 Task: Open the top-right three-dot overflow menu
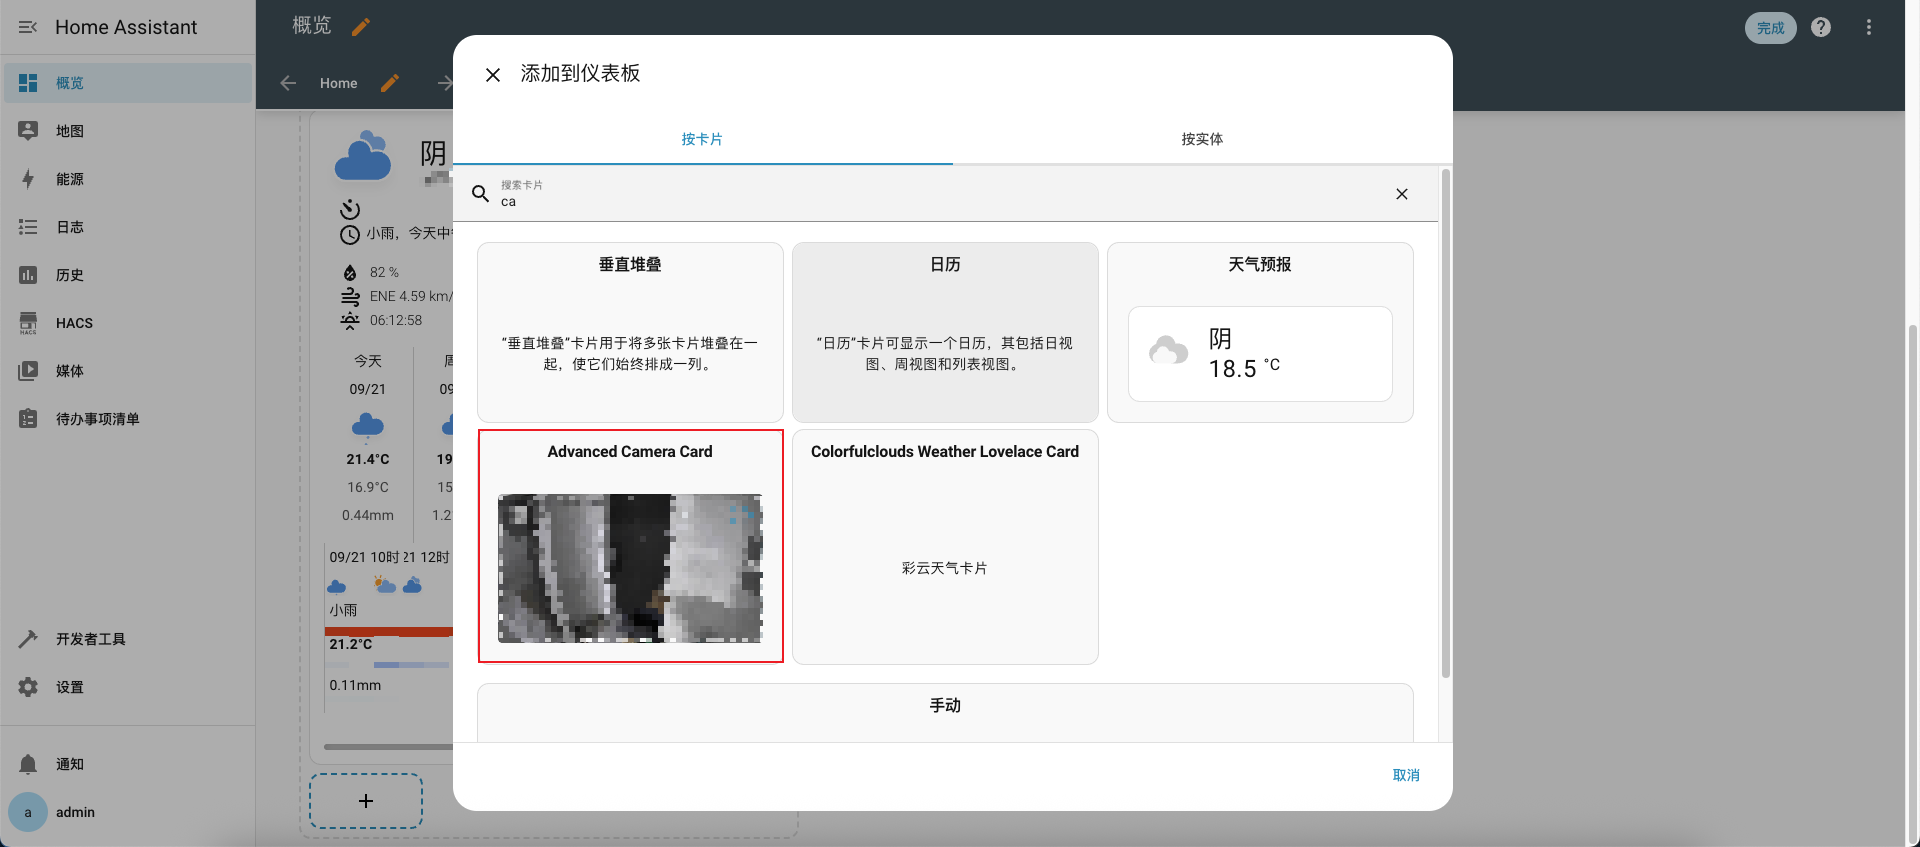pyautogui.click(x=1868, y=28)
